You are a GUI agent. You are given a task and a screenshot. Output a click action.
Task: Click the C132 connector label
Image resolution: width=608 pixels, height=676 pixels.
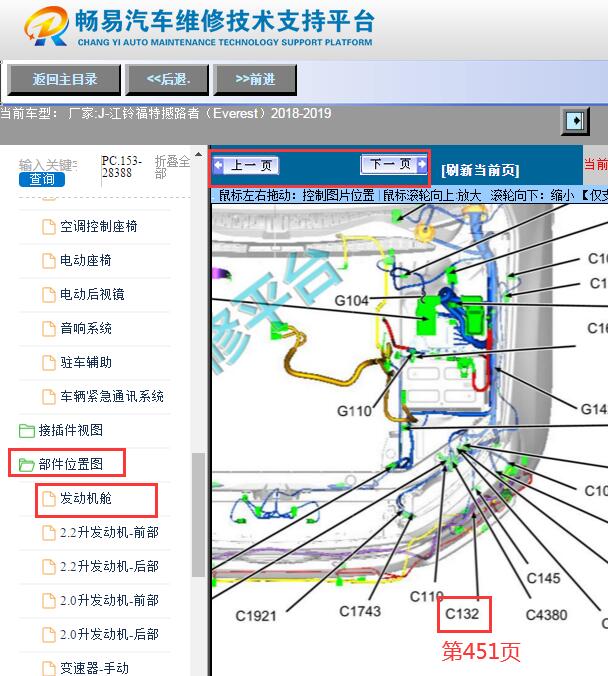tap(462, 614)
